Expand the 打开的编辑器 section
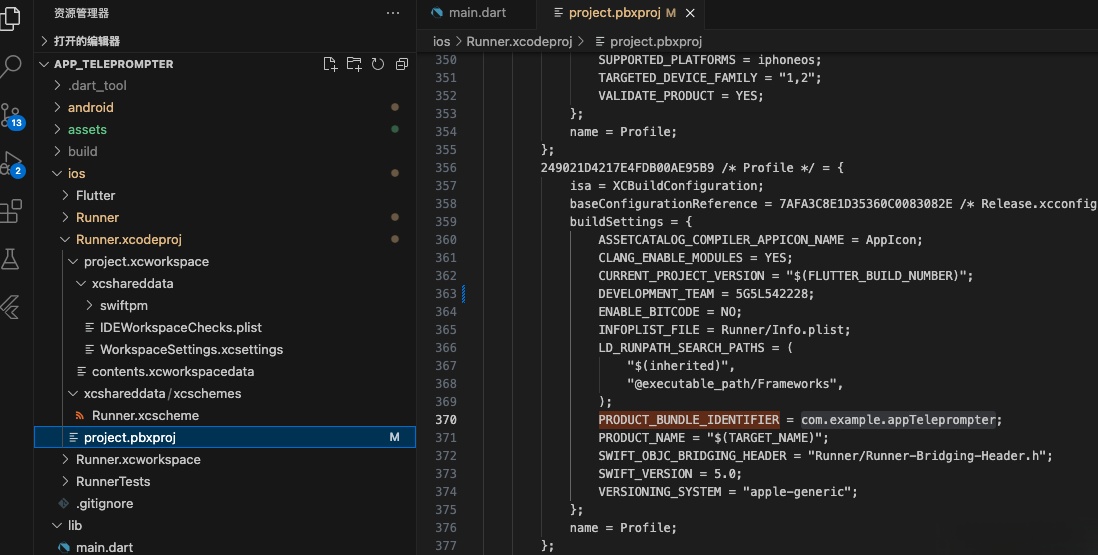The height and width of the screenshot is (555, 1098). 86,41
